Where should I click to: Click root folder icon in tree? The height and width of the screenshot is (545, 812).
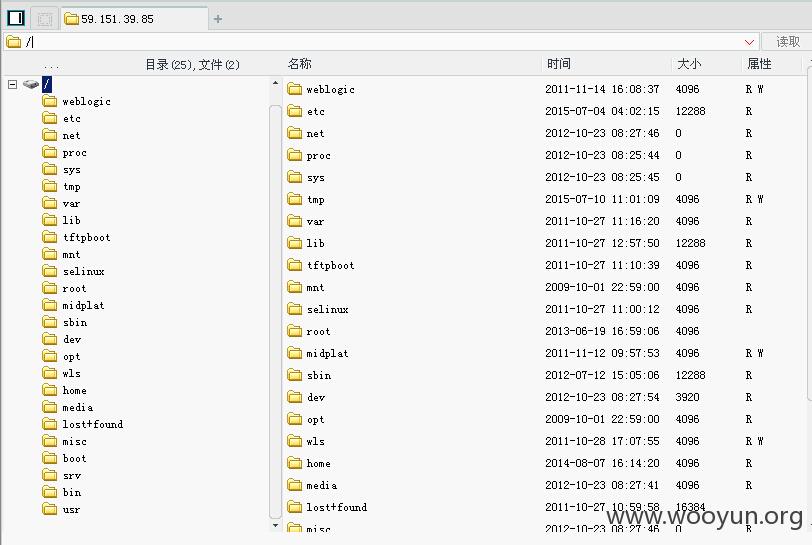tap(50, 288)
